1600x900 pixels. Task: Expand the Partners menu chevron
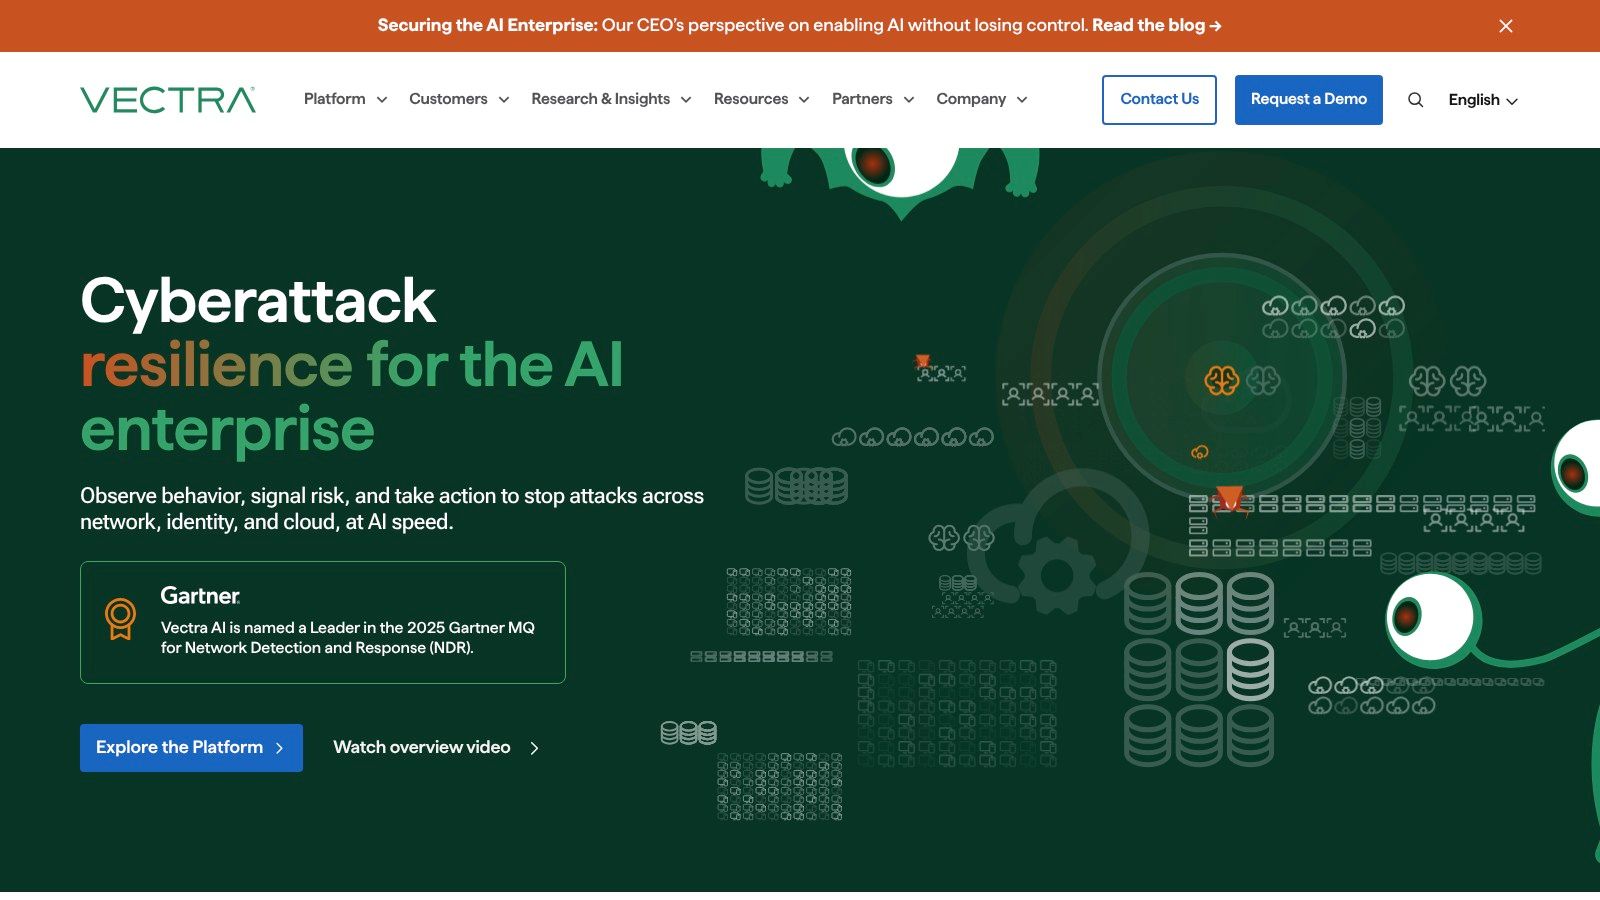[909, 100]
